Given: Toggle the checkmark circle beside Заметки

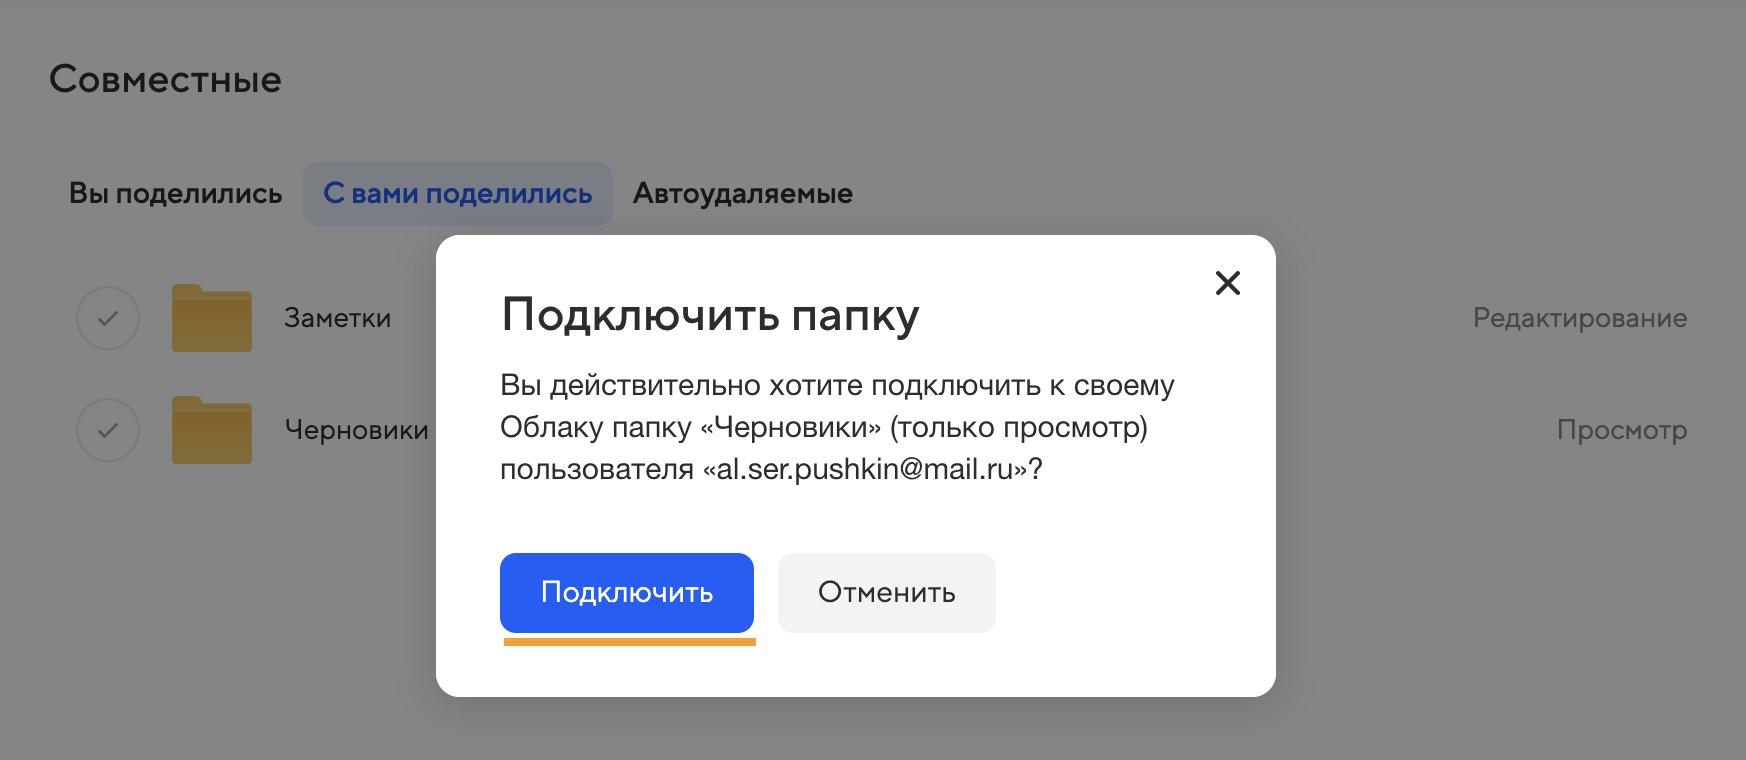Looking at the screenshot, I should [x=107, y=318].
